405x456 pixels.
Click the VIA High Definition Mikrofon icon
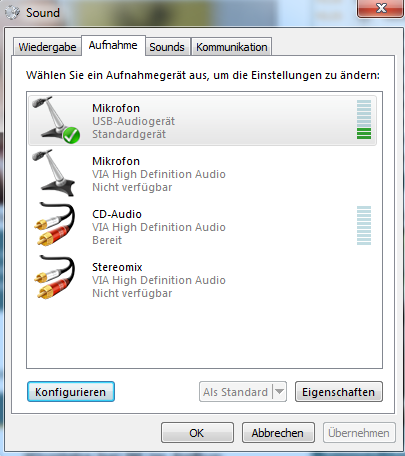coord(53,173)
